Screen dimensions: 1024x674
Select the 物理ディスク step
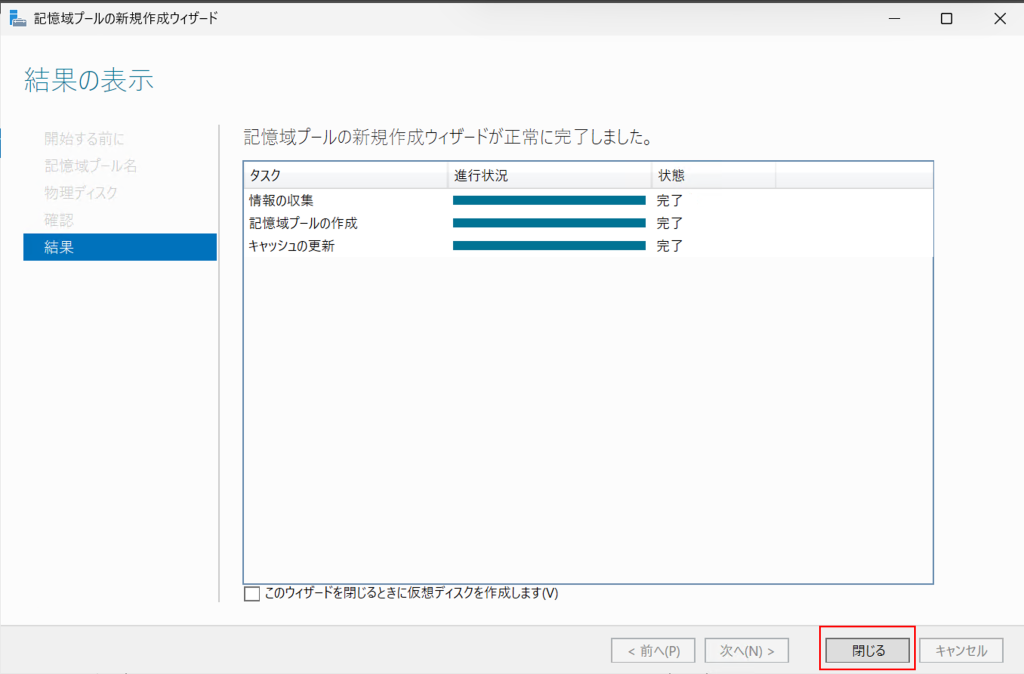(81, 193)
